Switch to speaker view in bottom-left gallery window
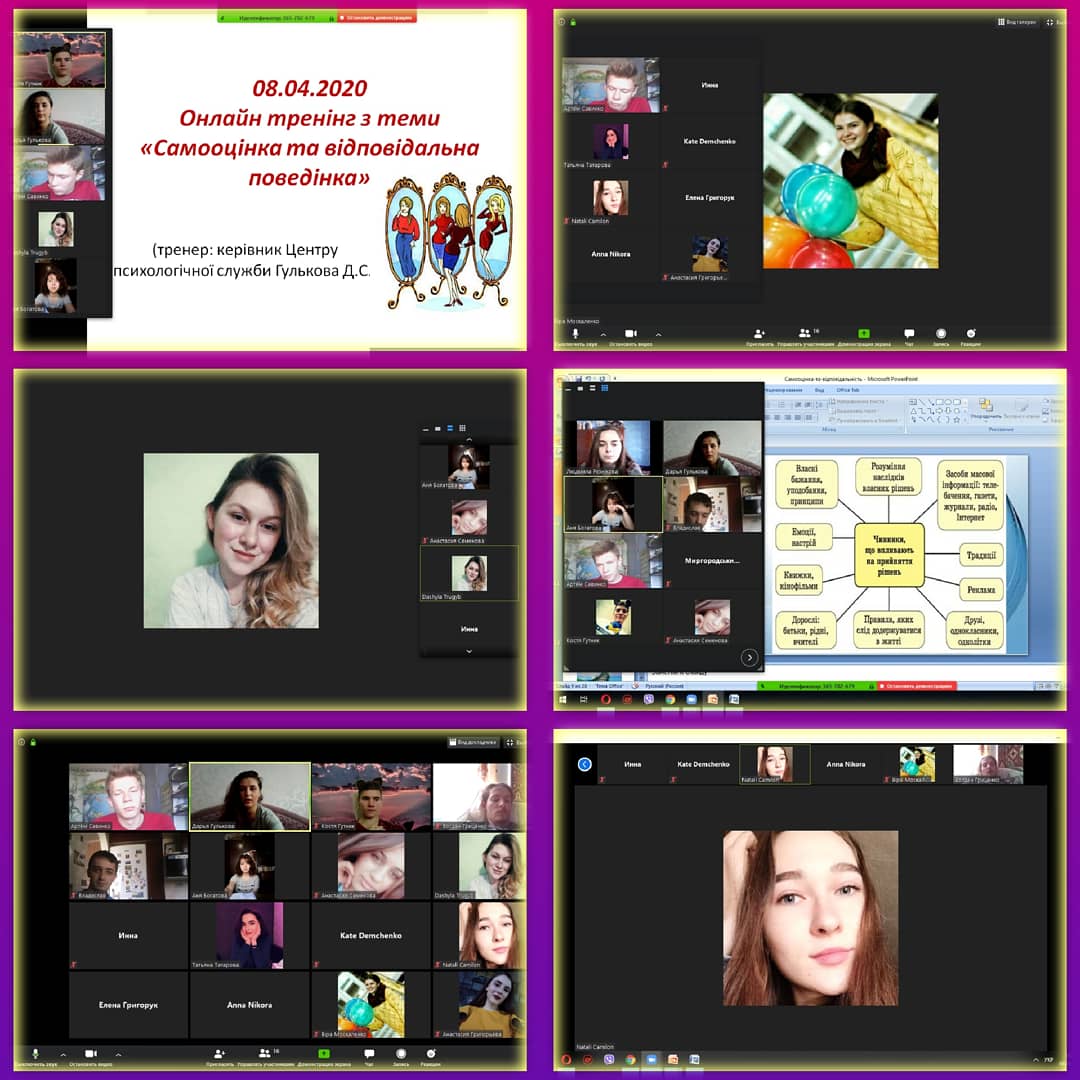The image size is (1080, 1080). pos(474,743)
